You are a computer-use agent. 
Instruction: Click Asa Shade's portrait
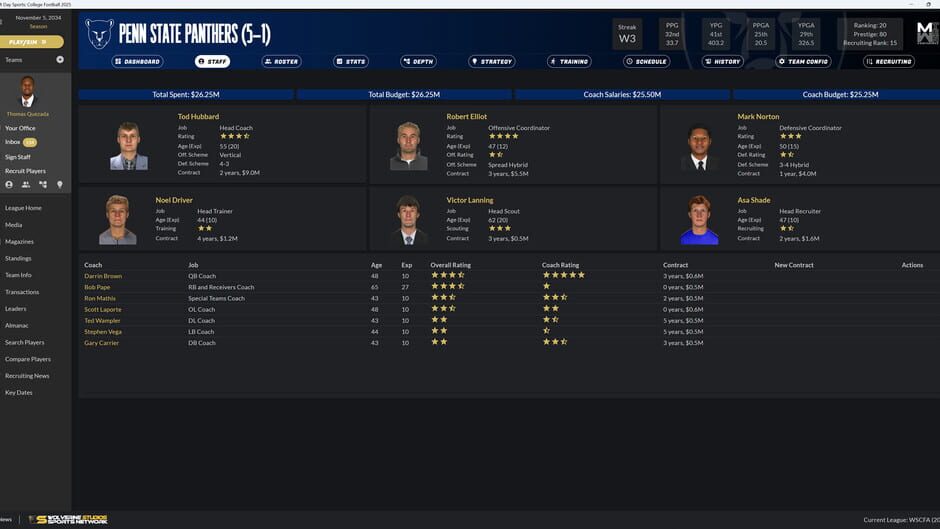click(699, 220)
